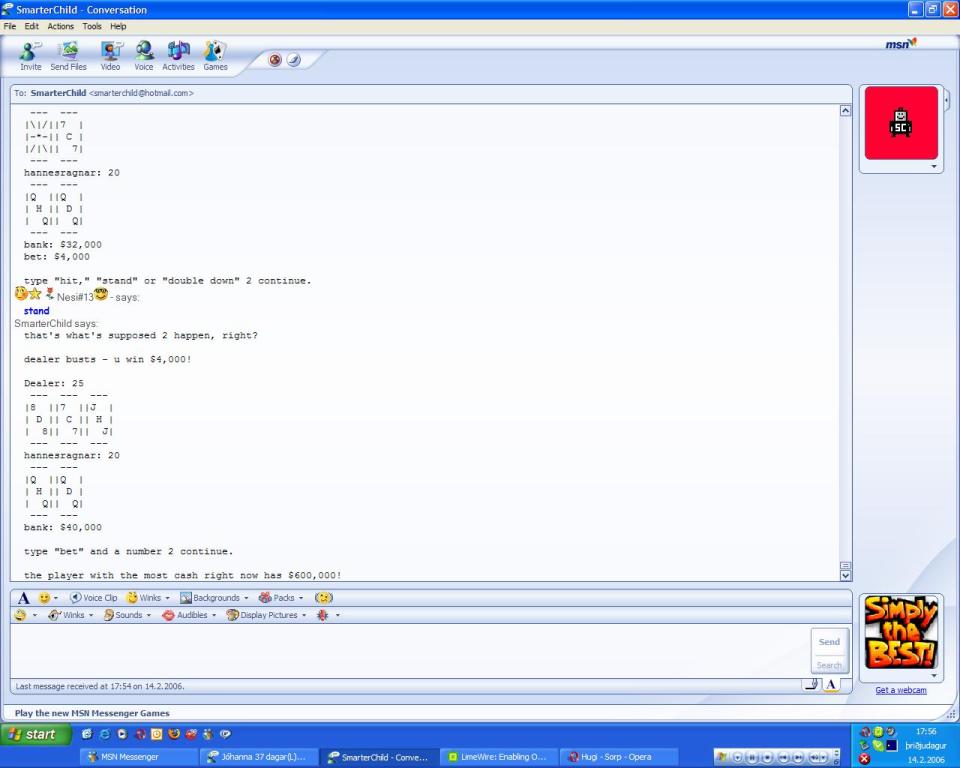Toggle mute in taskbar media player
This screenshot has height=768, width=960.
coord(816,758)
